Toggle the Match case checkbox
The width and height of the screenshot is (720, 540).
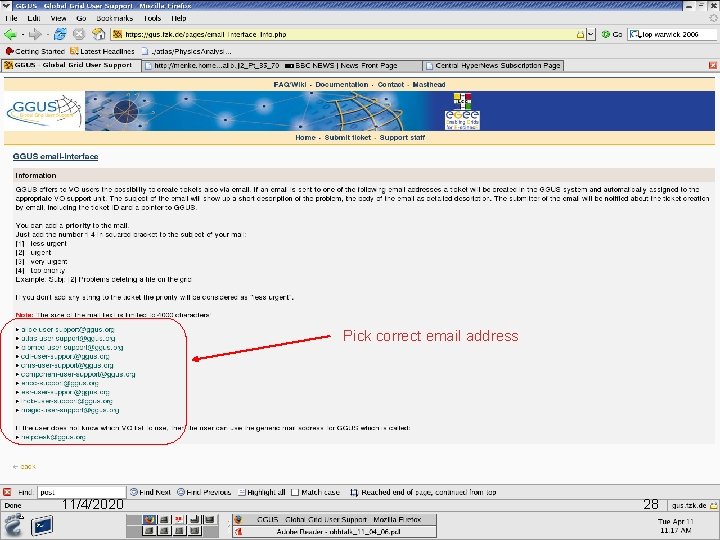coord(295,492)
